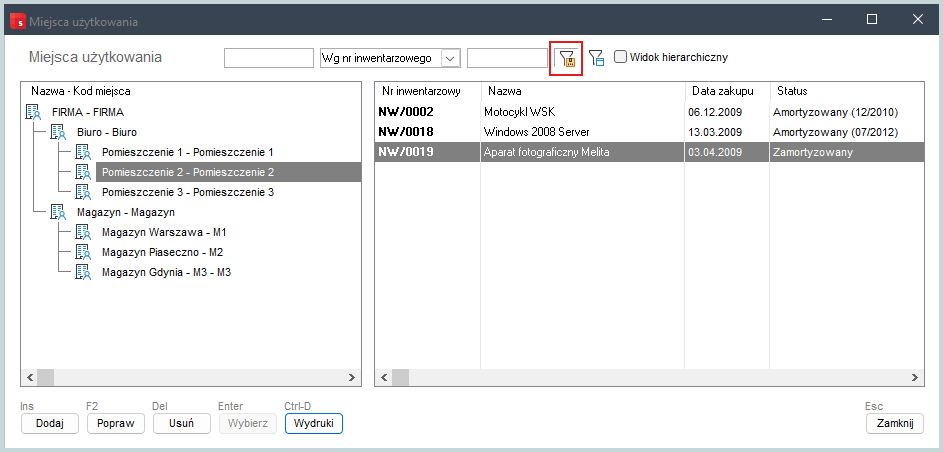Viewport: 943px width, 452px height.
Task: Select row NW/0019
Action: pyautogui.click(x=650, y=152)
